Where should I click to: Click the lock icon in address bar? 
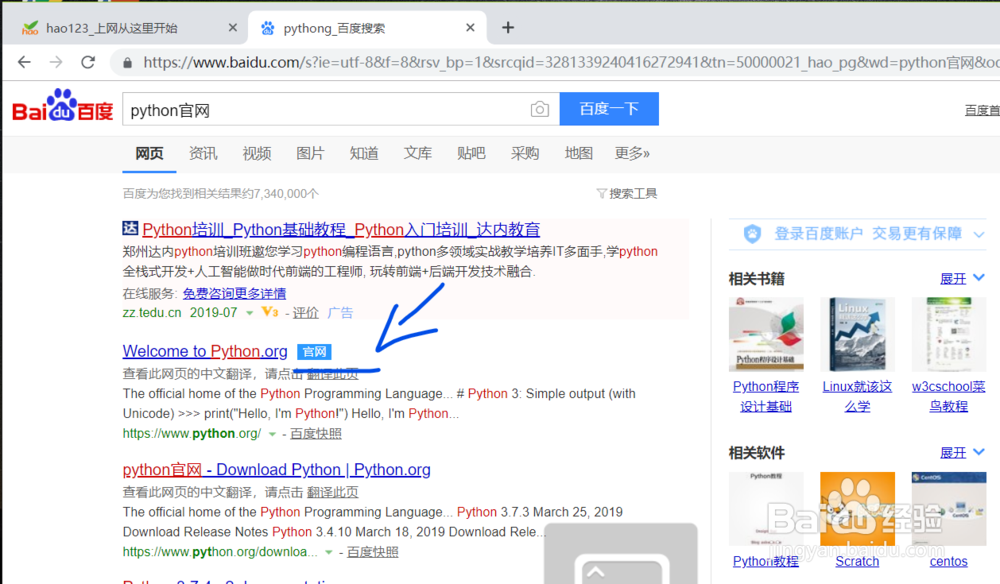(128, 62)
